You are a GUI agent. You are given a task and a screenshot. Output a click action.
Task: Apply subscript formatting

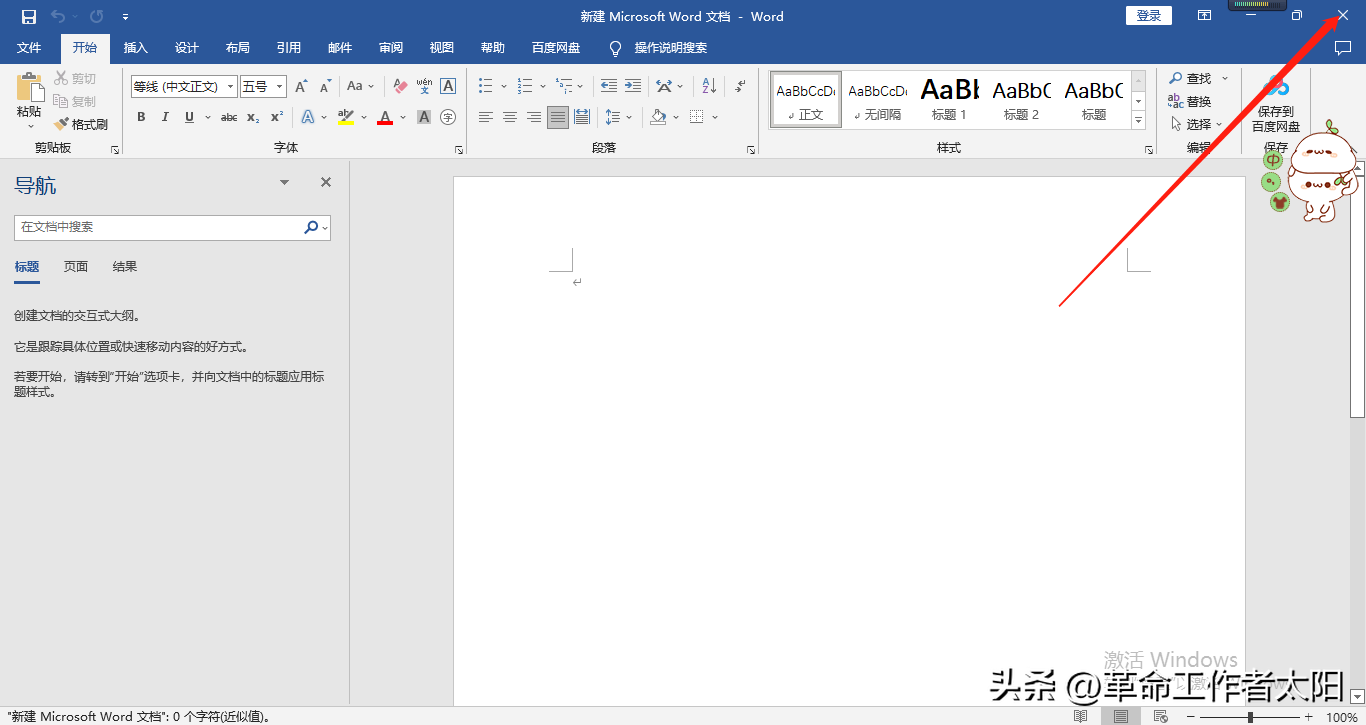(253, 117)
